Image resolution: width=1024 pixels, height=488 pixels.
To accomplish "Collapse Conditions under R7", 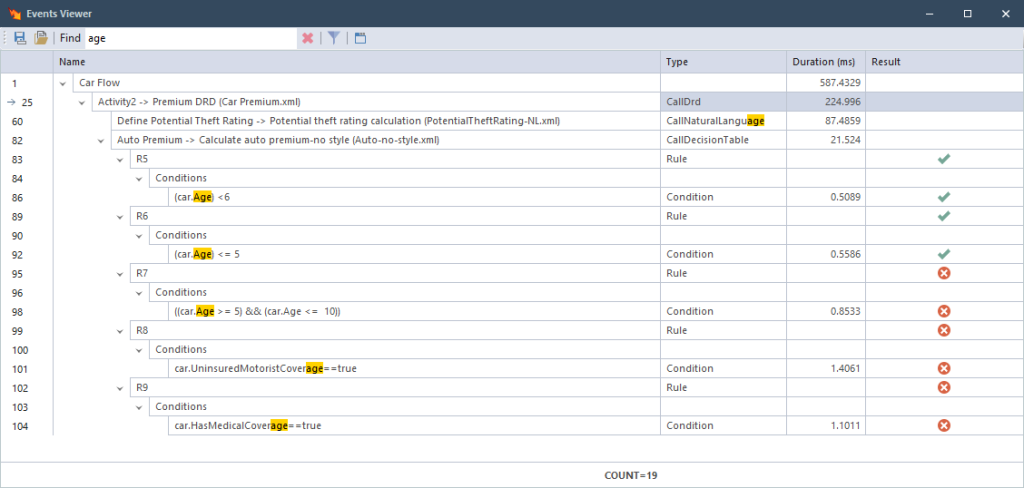I will 138,292.
